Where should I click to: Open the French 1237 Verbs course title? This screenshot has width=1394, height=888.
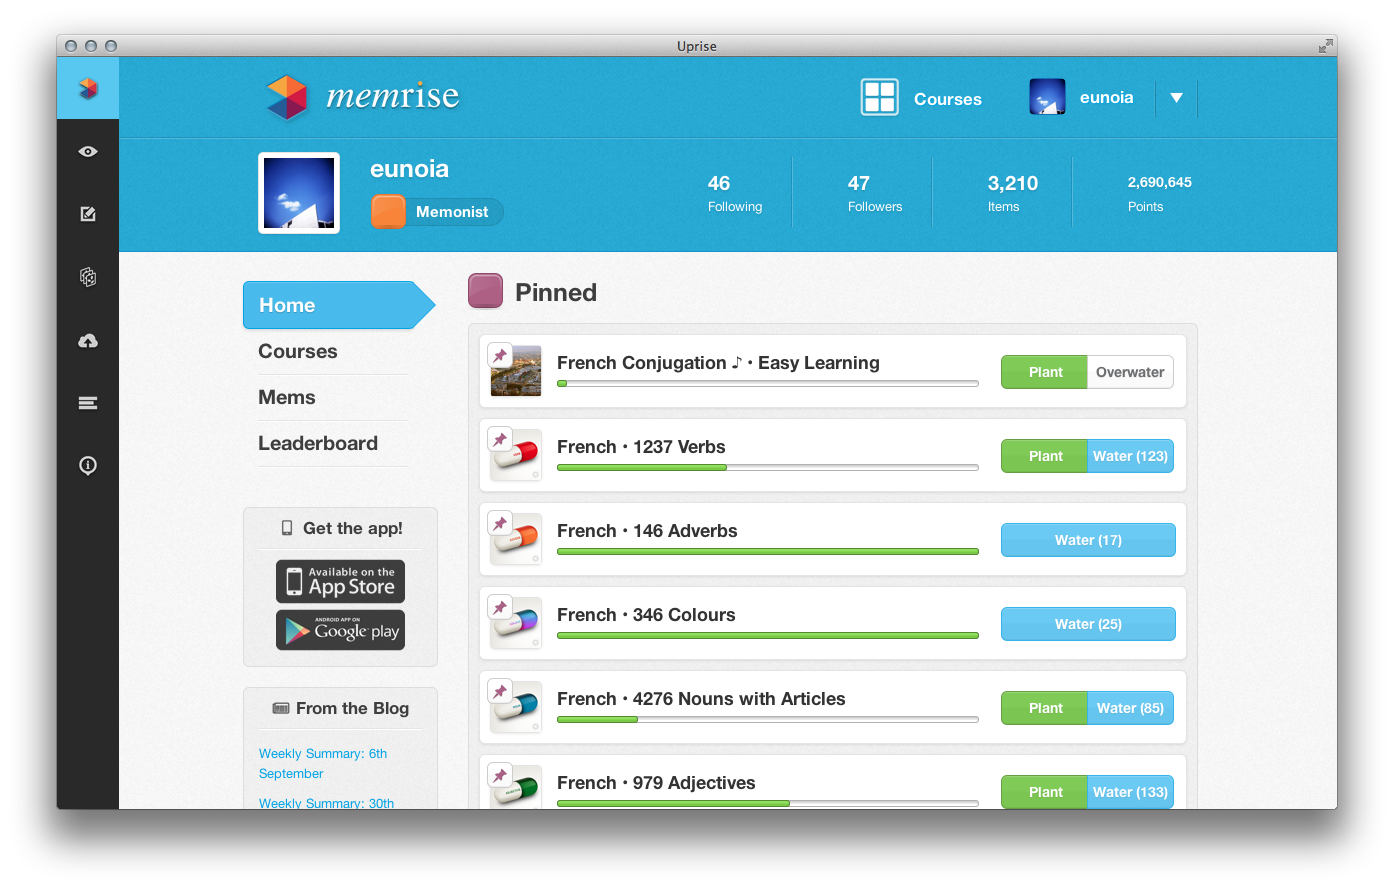point(641,447)
